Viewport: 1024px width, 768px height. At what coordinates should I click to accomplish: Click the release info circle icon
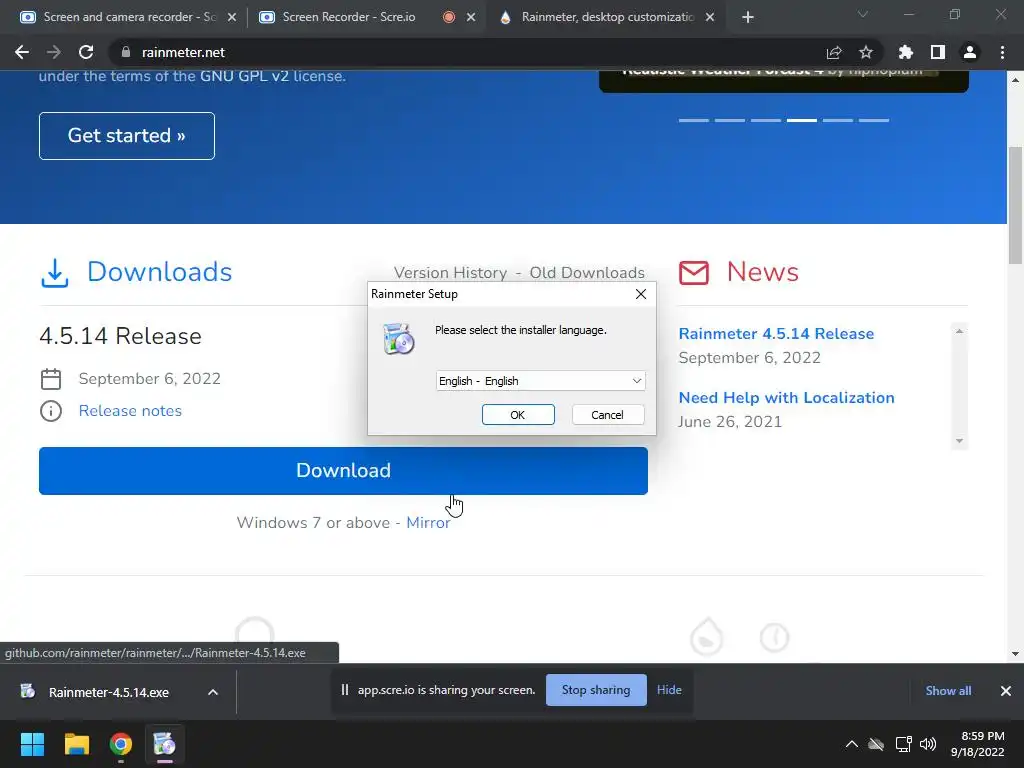(x=51, y=411)
